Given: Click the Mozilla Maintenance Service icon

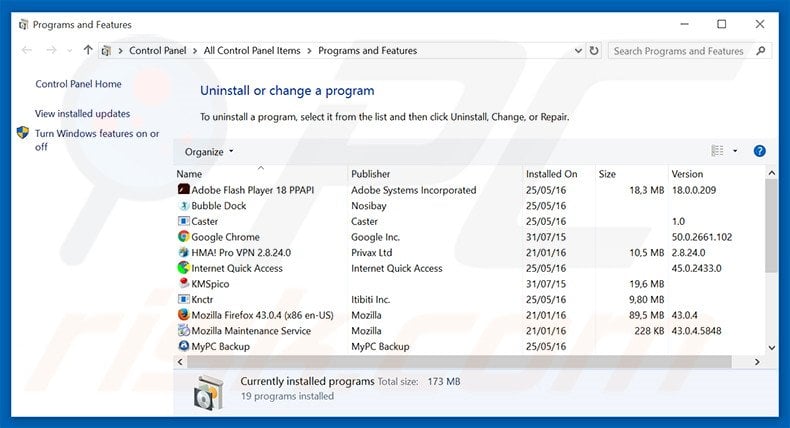Looking at the screenshot, I should point(183,330).
